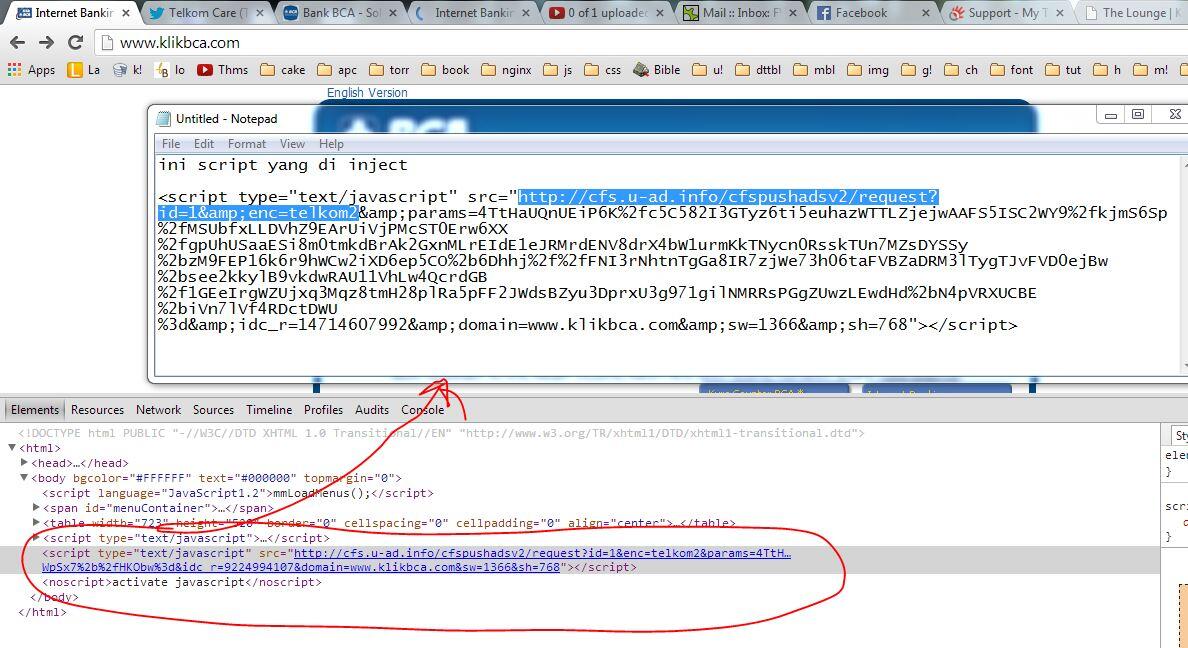Open the DevTools Network panel
Screen dimensions: 1188x648
pos(158,409)
